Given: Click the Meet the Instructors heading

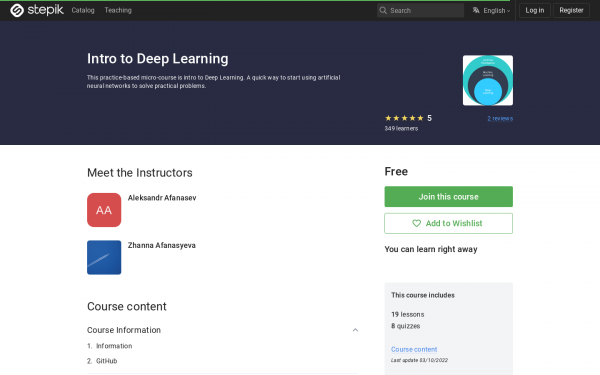Looking at the screenshot, I should point(140,173).
